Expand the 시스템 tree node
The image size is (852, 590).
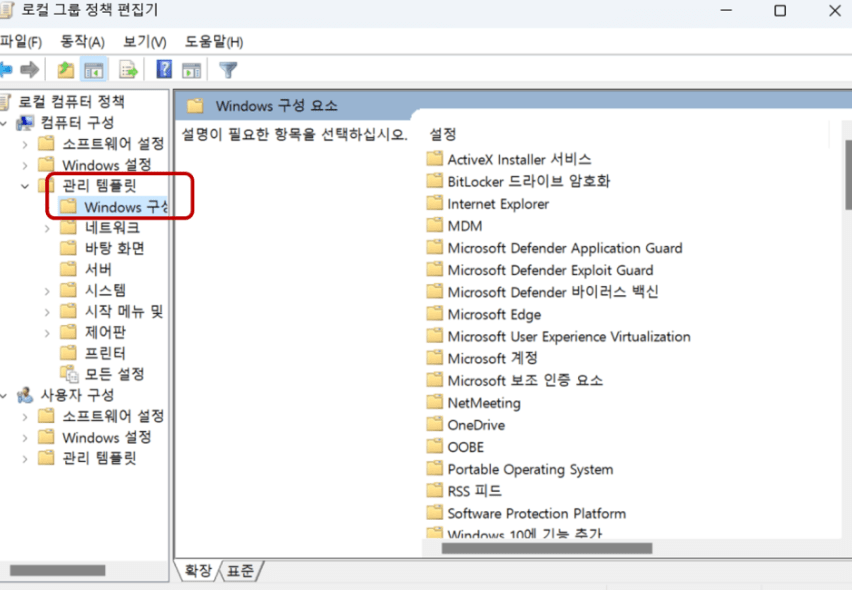(x=47, y=292)
